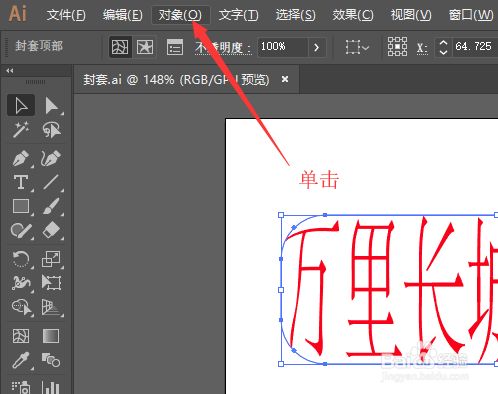This screenshot has width=498, height=394.
Task: Select the Rotate tool
Action: pyautogui.click(x=21, y=259)
